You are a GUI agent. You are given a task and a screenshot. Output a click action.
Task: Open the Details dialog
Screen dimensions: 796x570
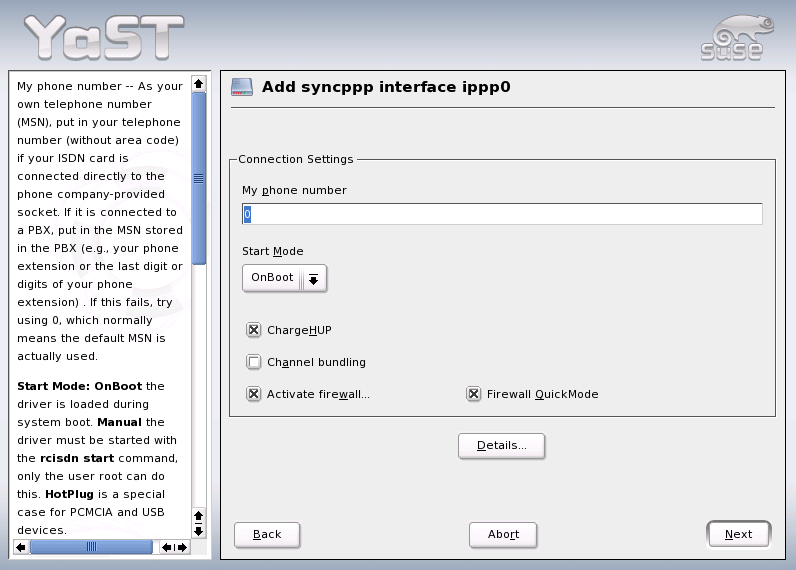click(x=502, y=446)
